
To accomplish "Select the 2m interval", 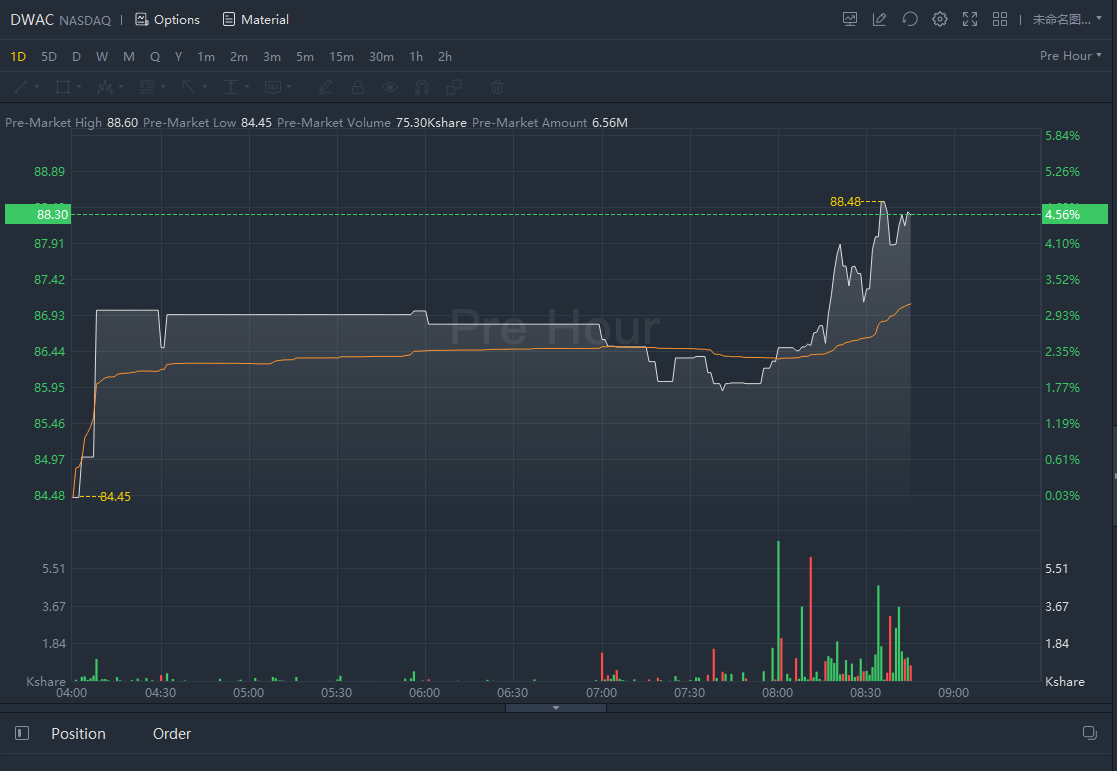I will pos(239,56).
